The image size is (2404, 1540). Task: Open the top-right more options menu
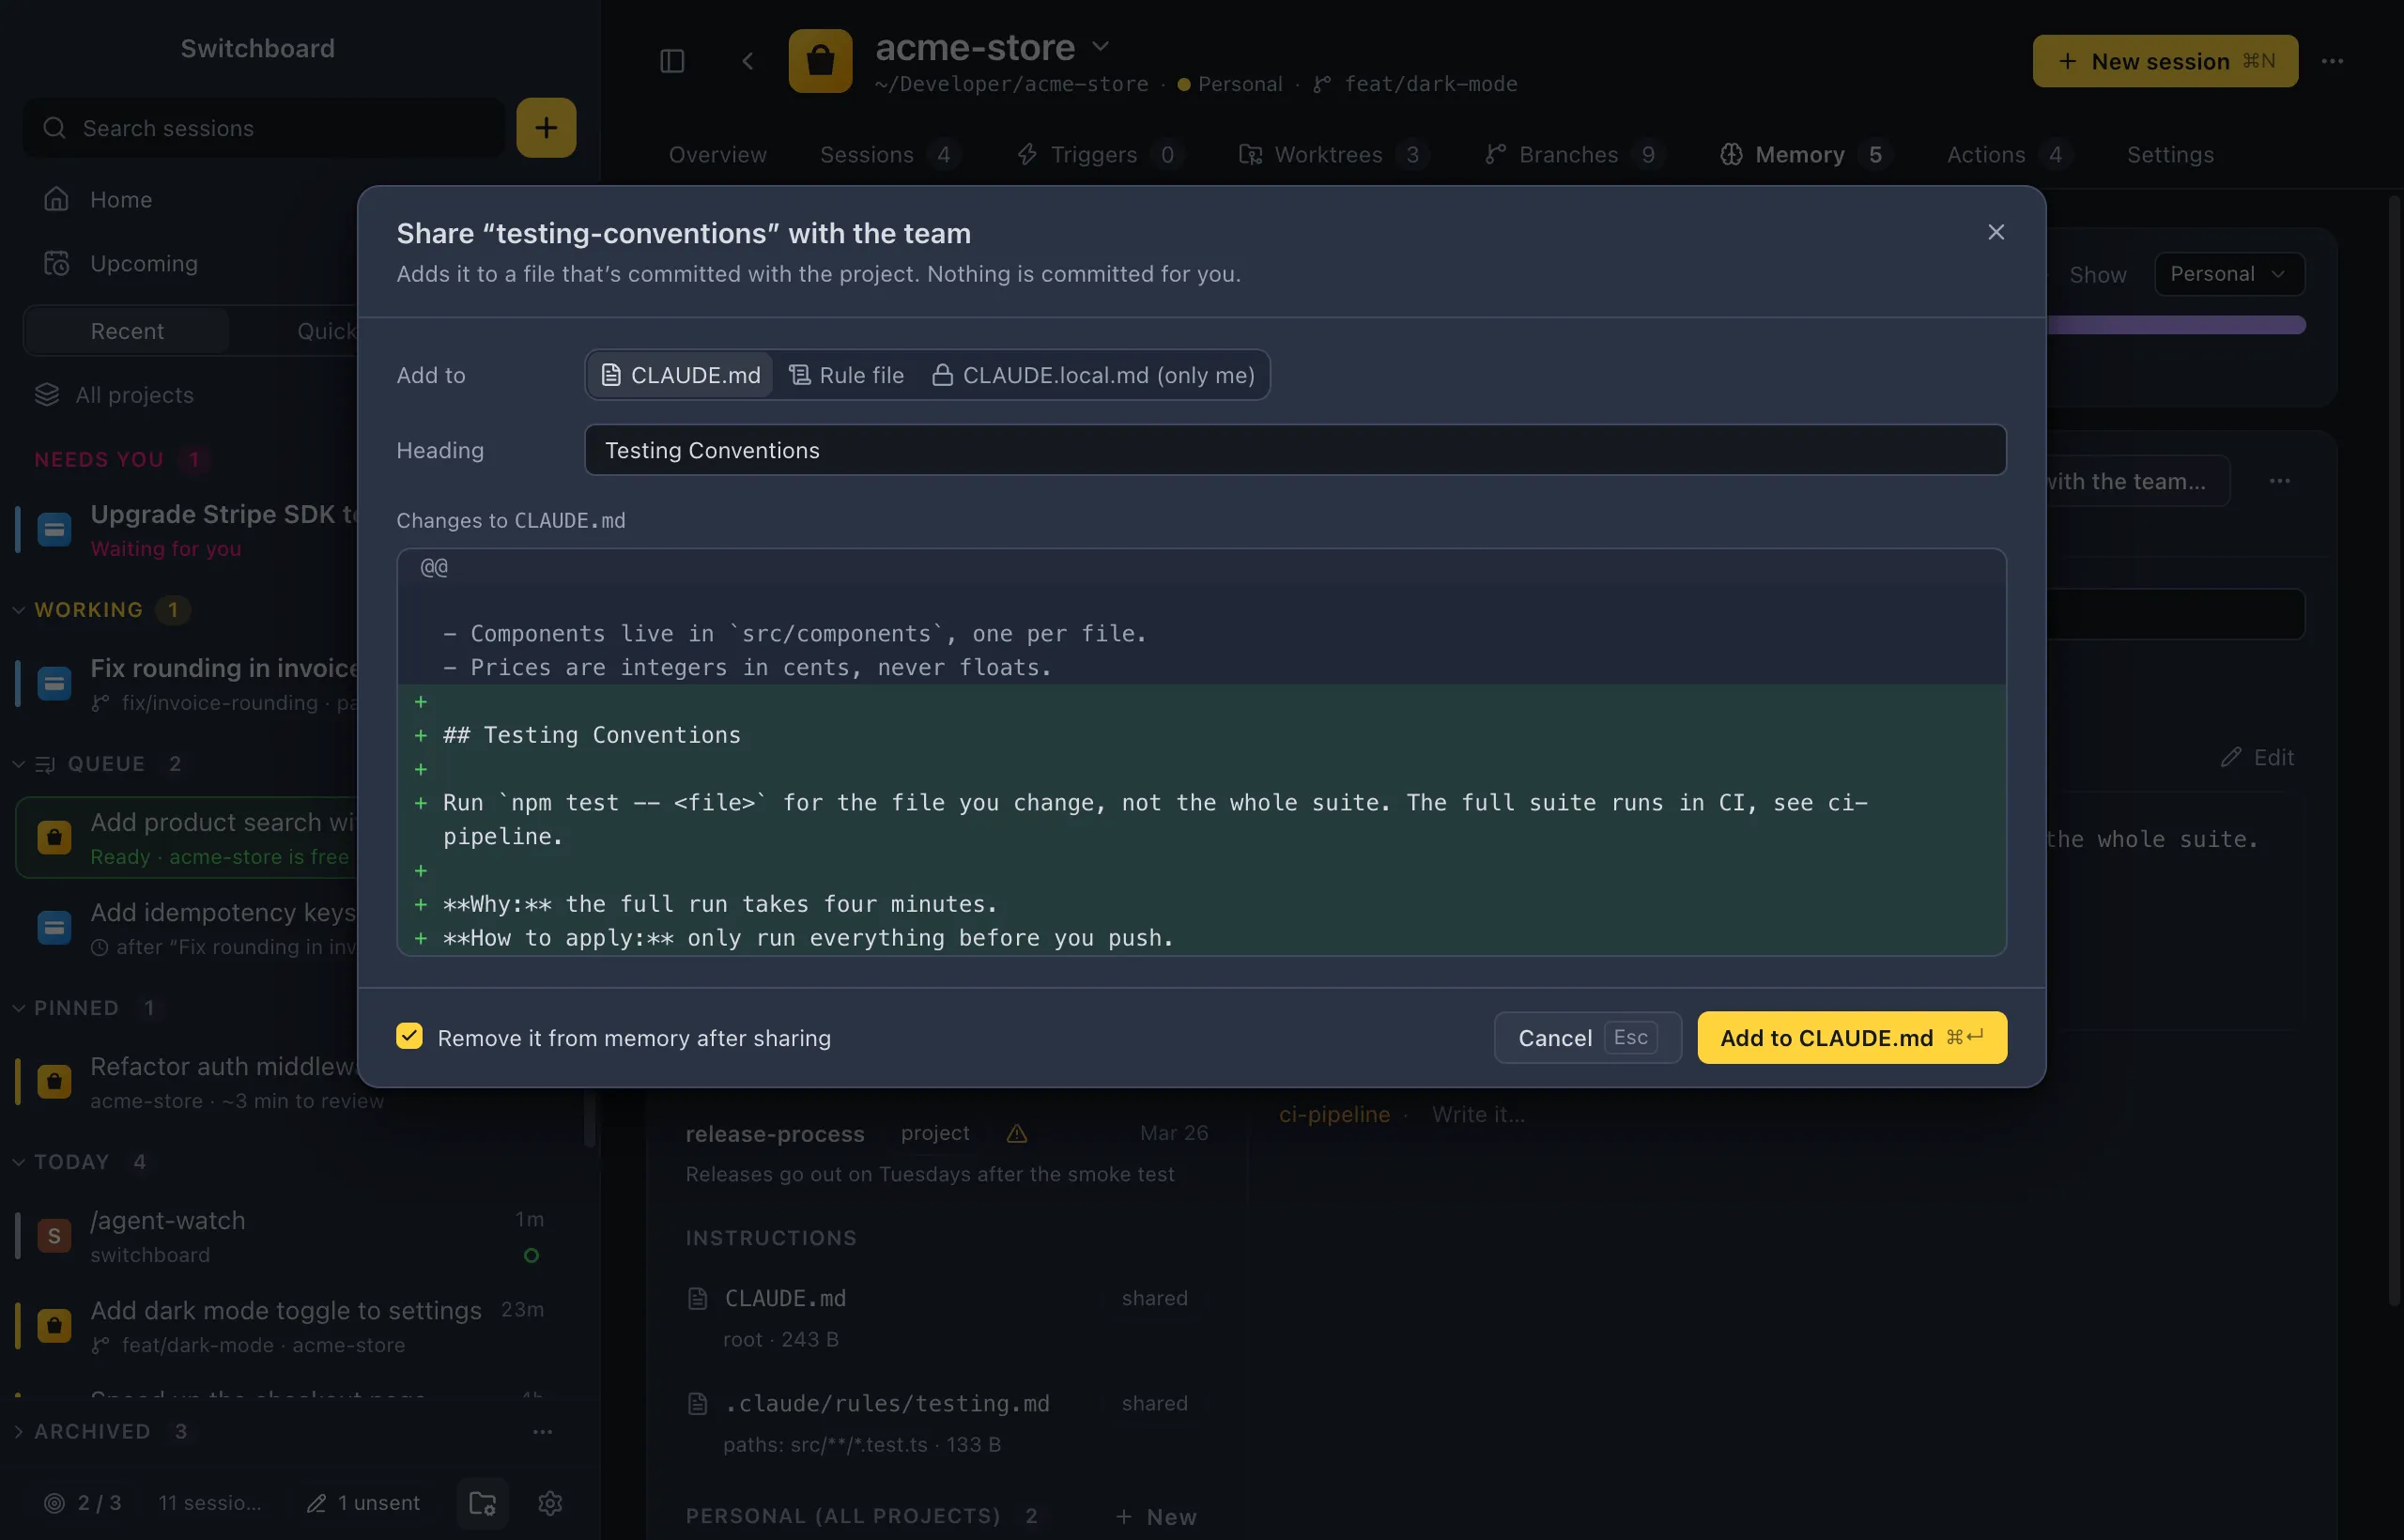[x=2332, y=61]
